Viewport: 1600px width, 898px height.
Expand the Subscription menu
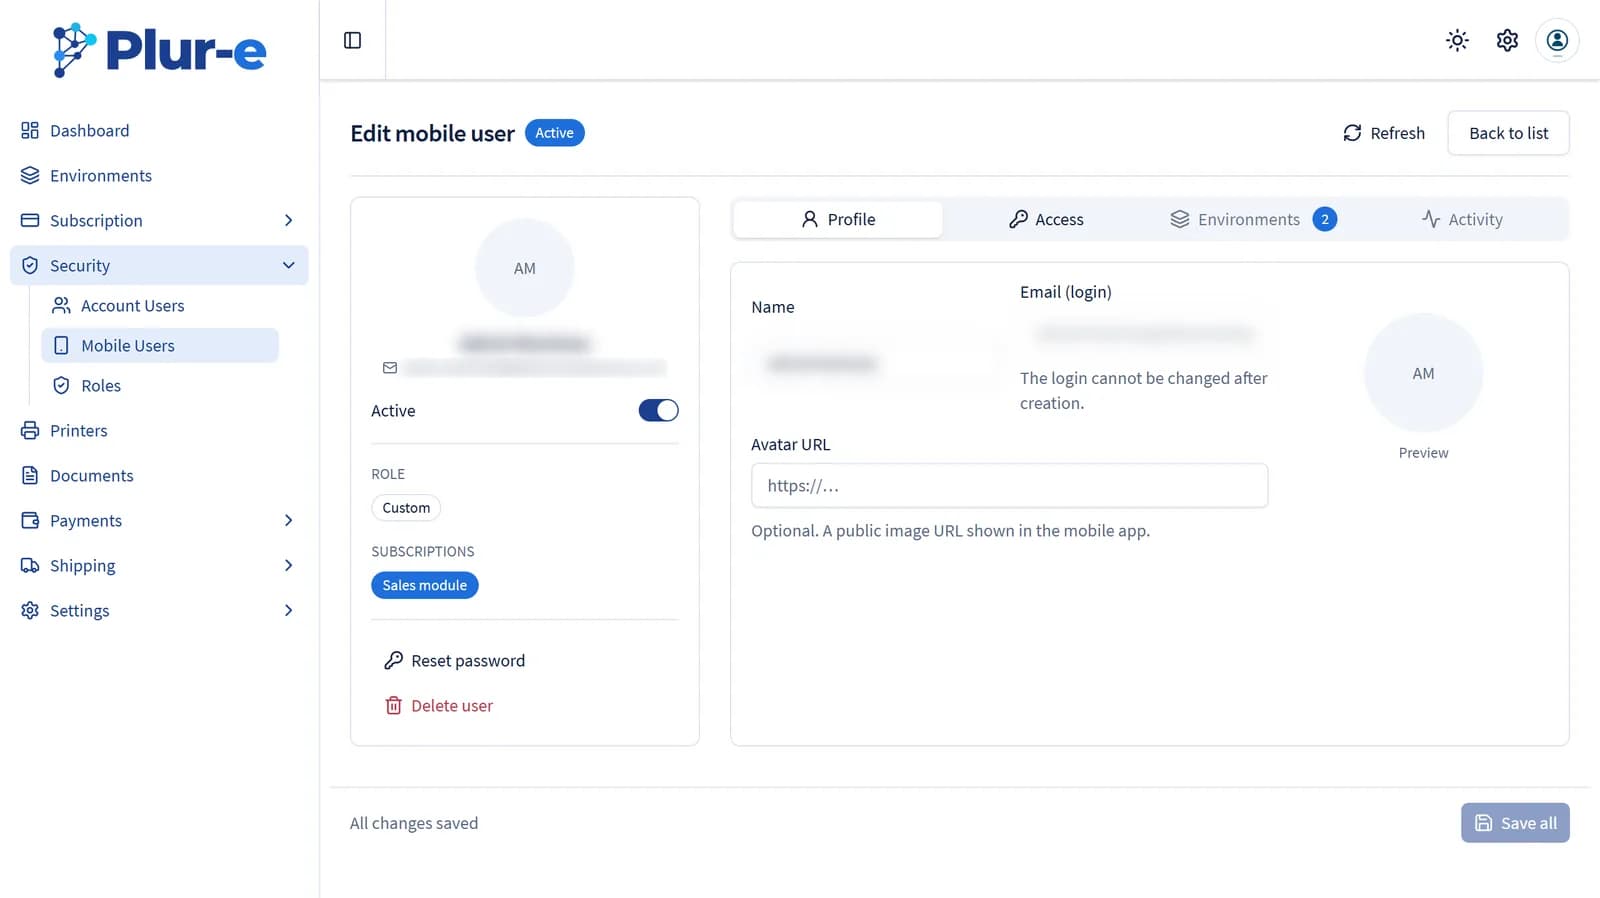[x=159, y=220]
